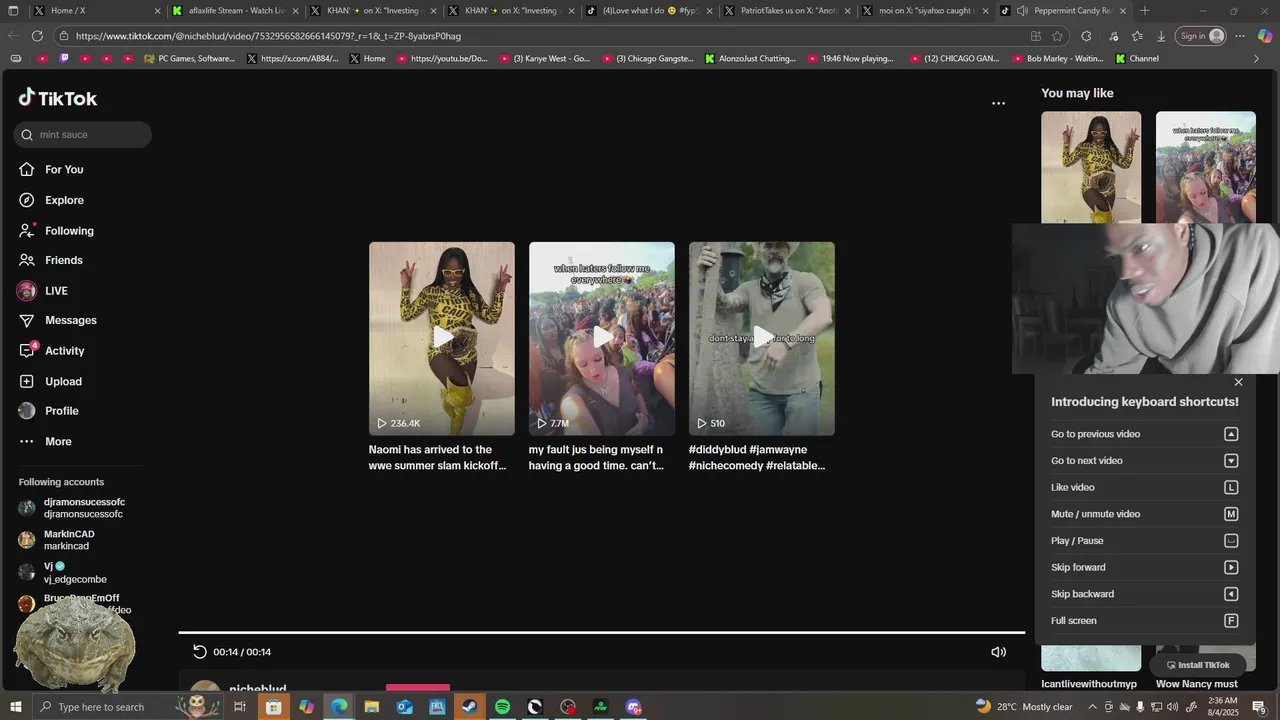Screen dimensions: 1280x720
Task: Open Messages in TikTok sidebar
Action: (x=70, y=320)
